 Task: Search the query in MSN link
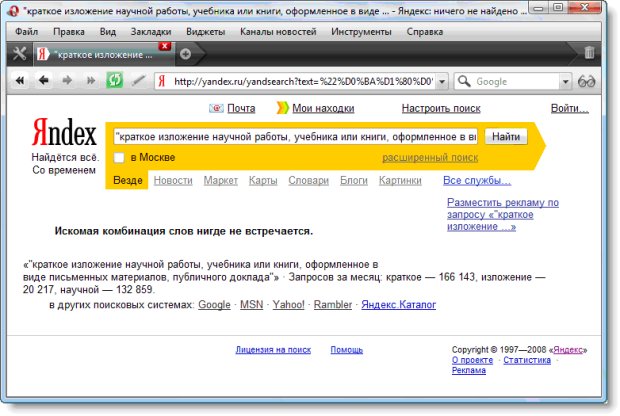point(251,304)
